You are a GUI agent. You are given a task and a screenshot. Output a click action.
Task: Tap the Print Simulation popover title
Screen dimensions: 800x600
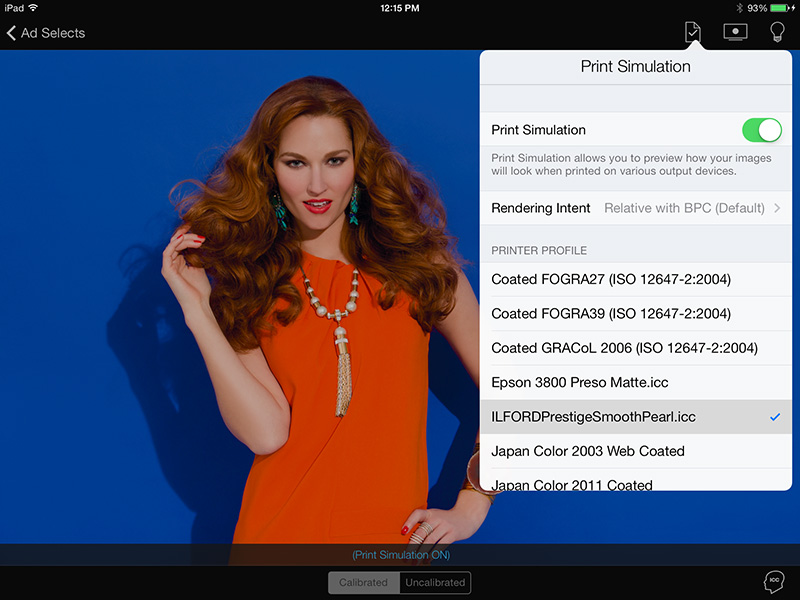click(x=636, y=66)
